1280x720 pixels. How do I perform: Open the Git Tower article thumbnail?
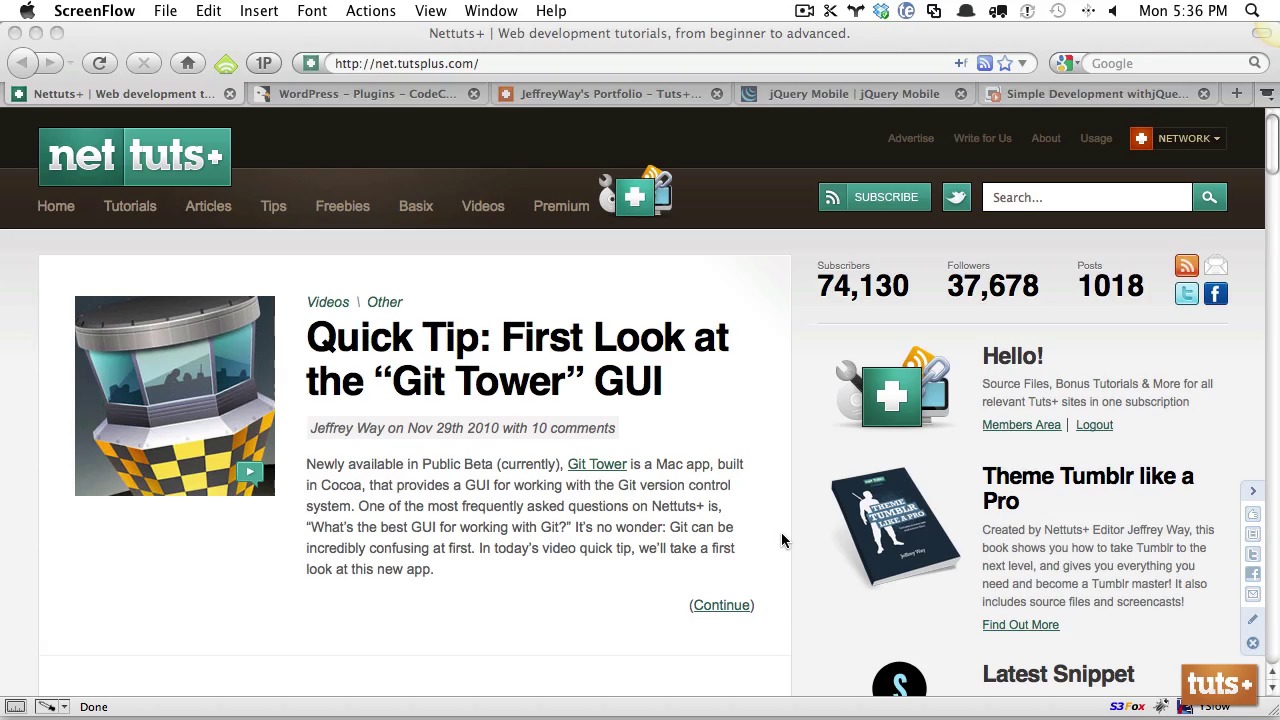pos(175,396)
